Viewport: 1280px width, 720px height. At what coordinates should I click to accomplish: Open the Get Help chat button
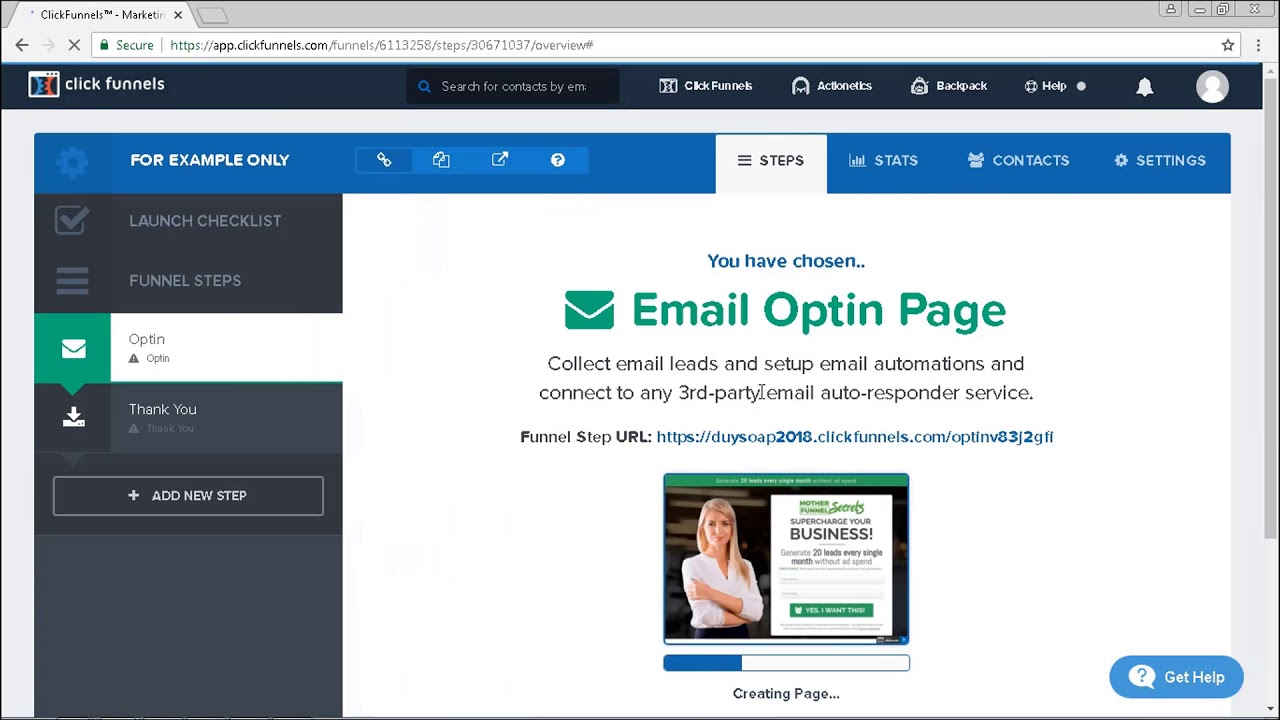(1176, 677)
